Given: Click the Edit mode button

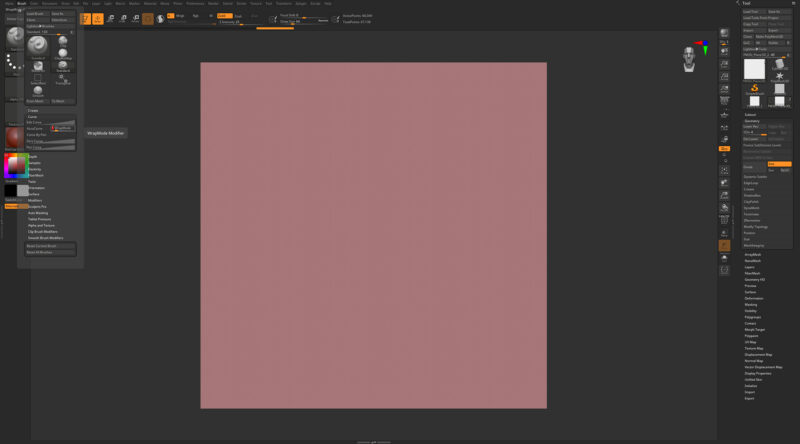Looking at the screenshot, I should 85,19.
